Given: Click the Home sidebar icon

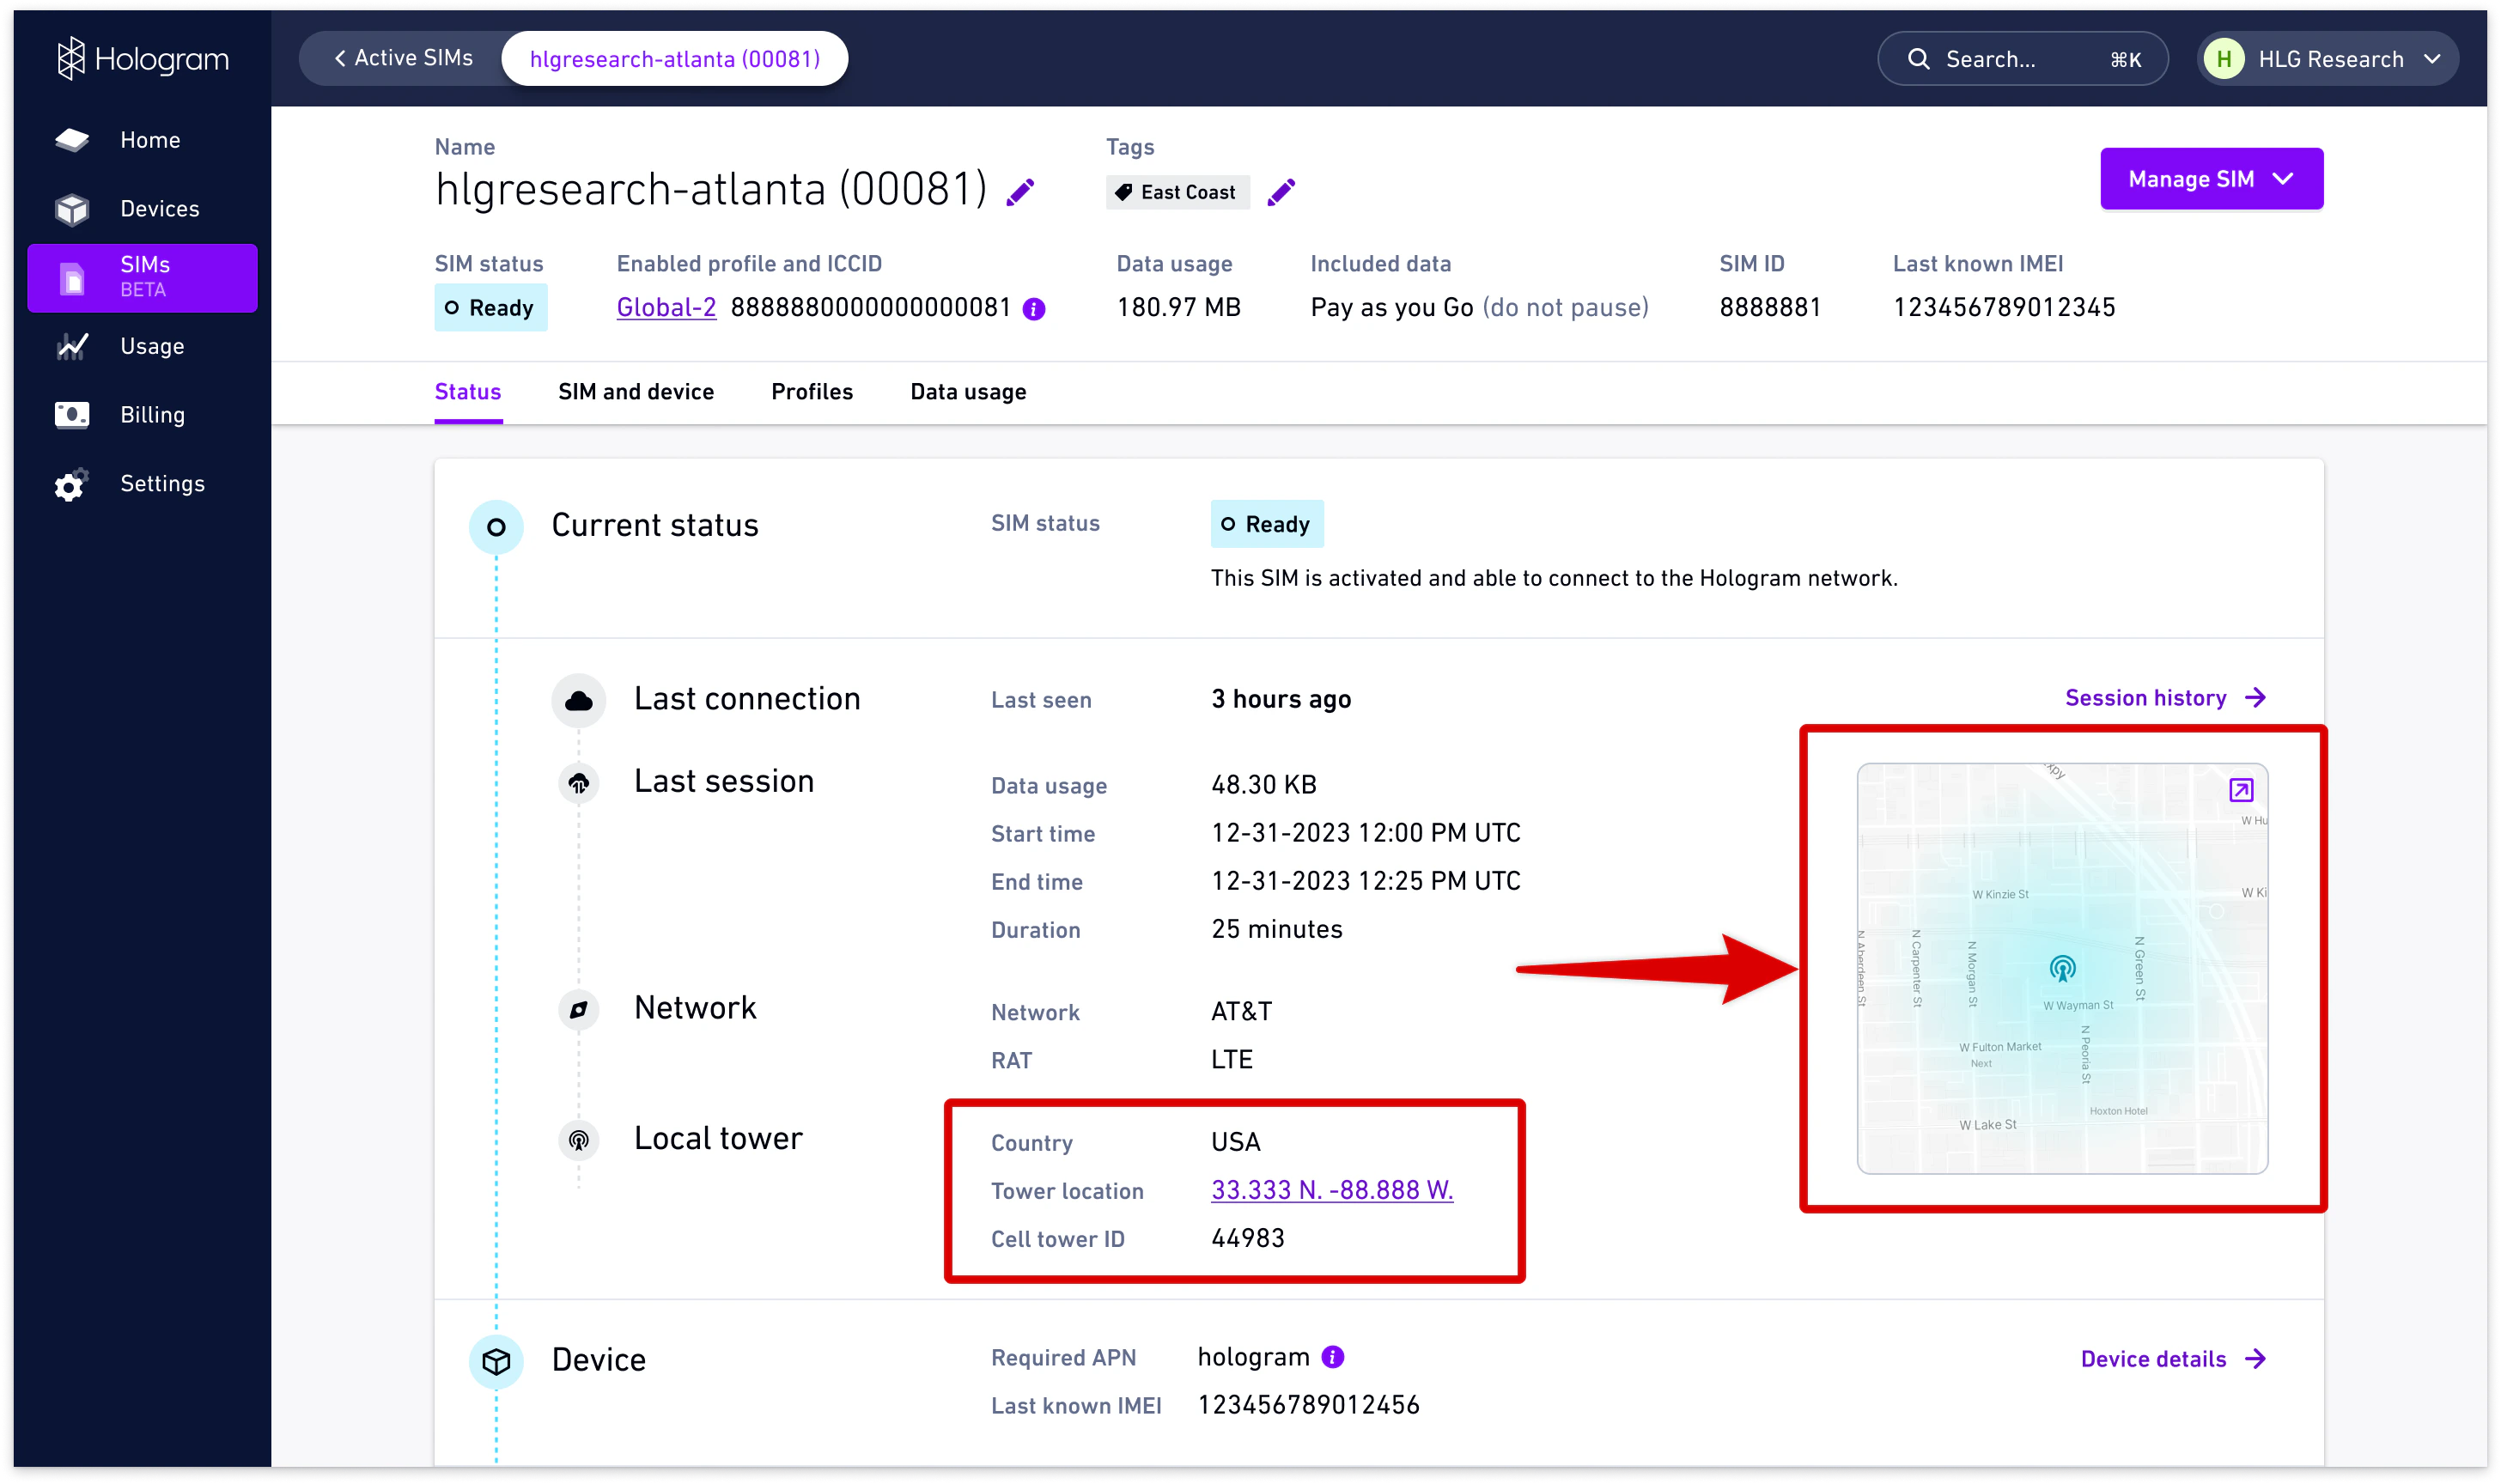Looking at the screenshot, I should coord(72,140).
